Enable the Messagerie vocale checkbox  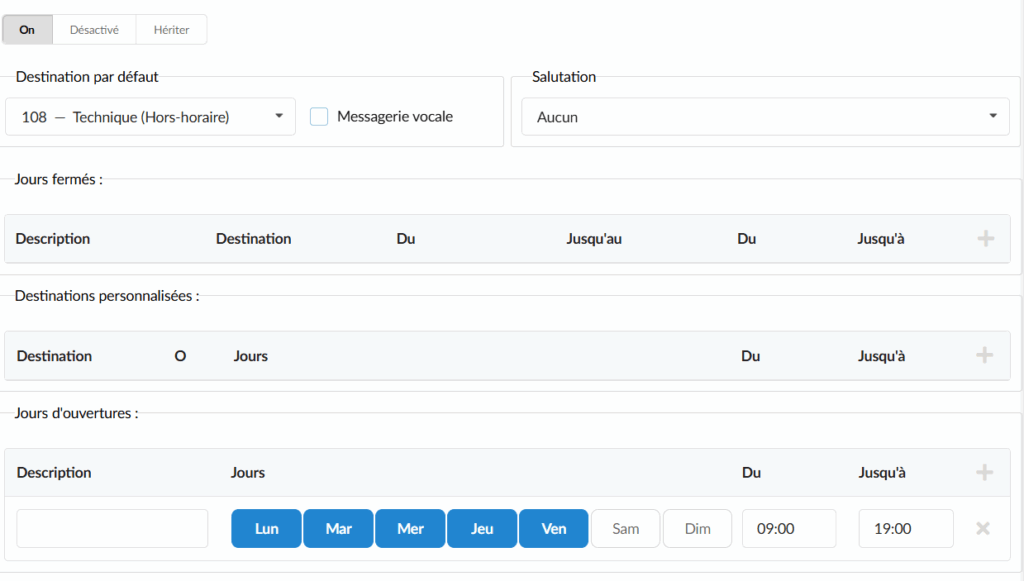[x=319, y=117]
